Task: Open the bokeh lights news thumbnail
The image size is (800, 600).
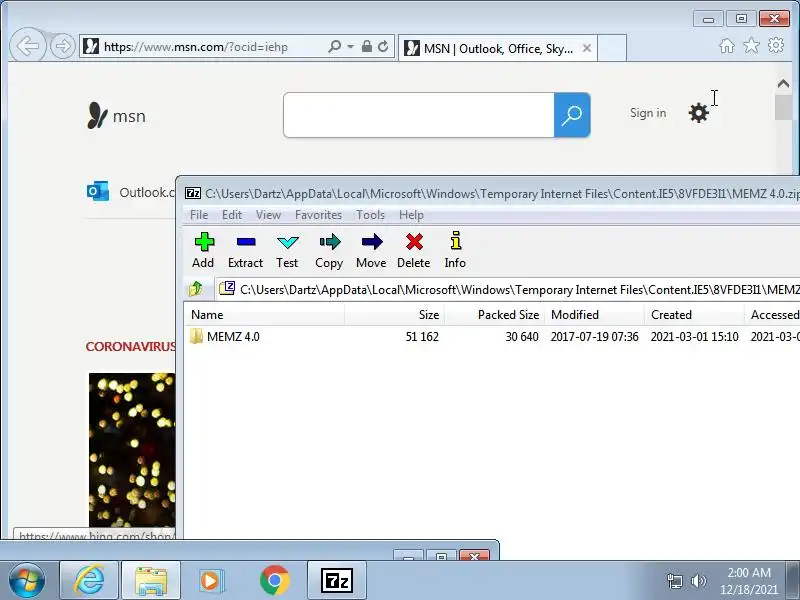Action: click(132, 449)
